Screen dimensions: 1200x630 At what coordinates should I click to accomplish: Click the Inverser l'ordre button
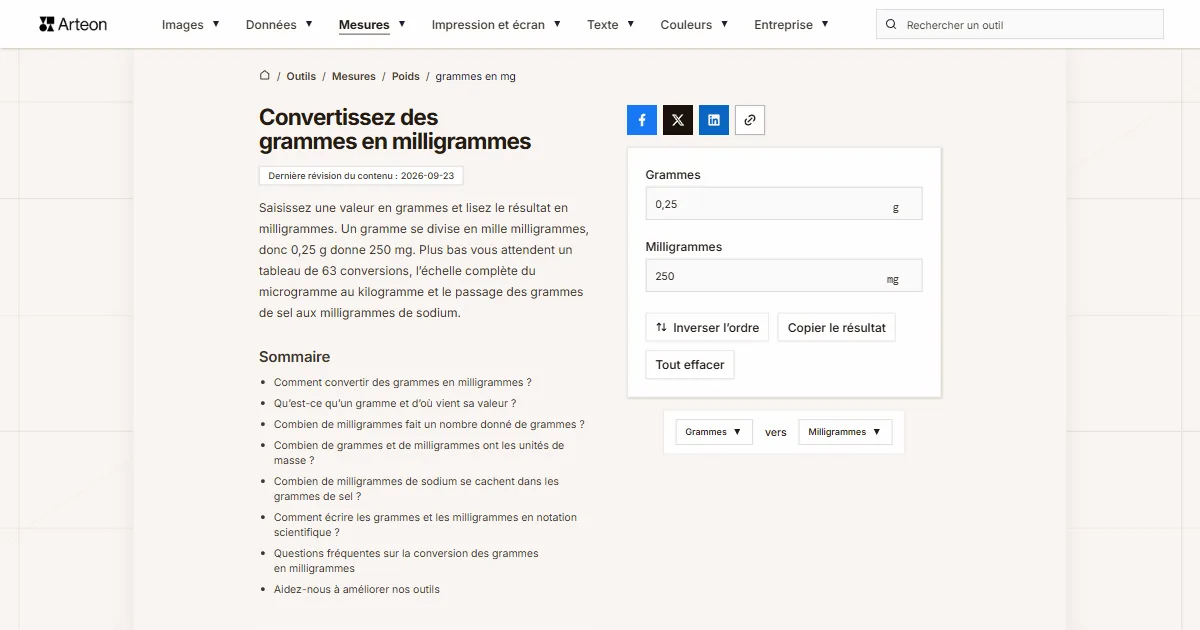point(707,328)
